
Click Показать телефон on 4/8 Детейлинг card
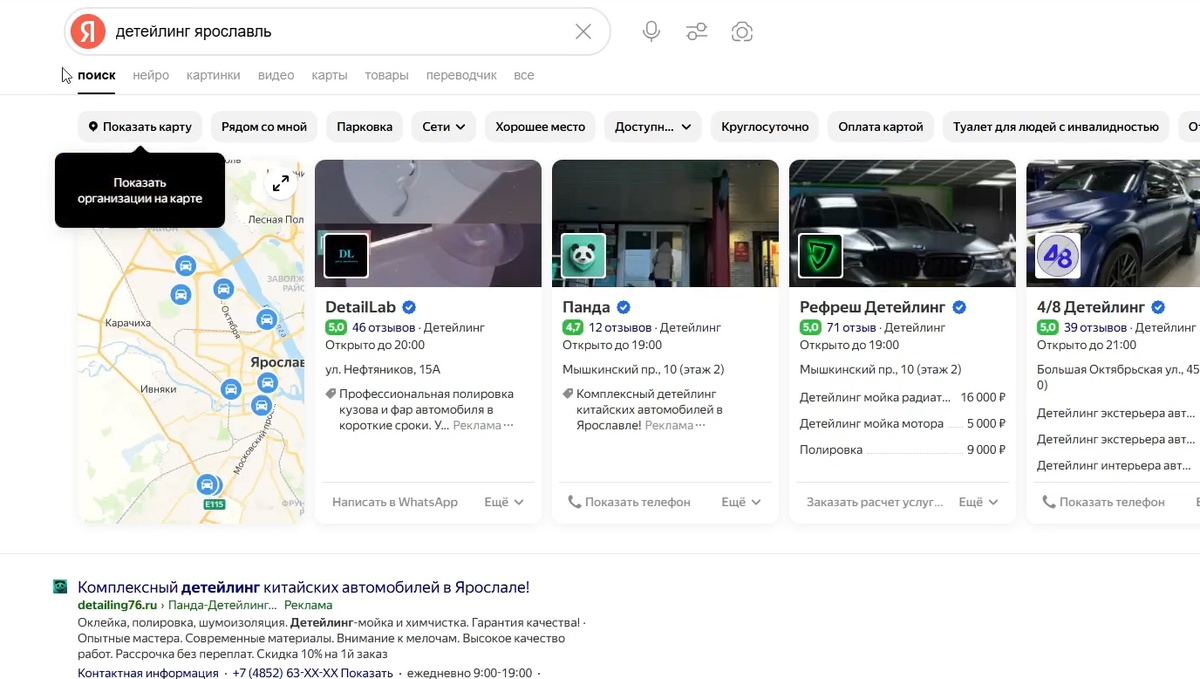1103,502
